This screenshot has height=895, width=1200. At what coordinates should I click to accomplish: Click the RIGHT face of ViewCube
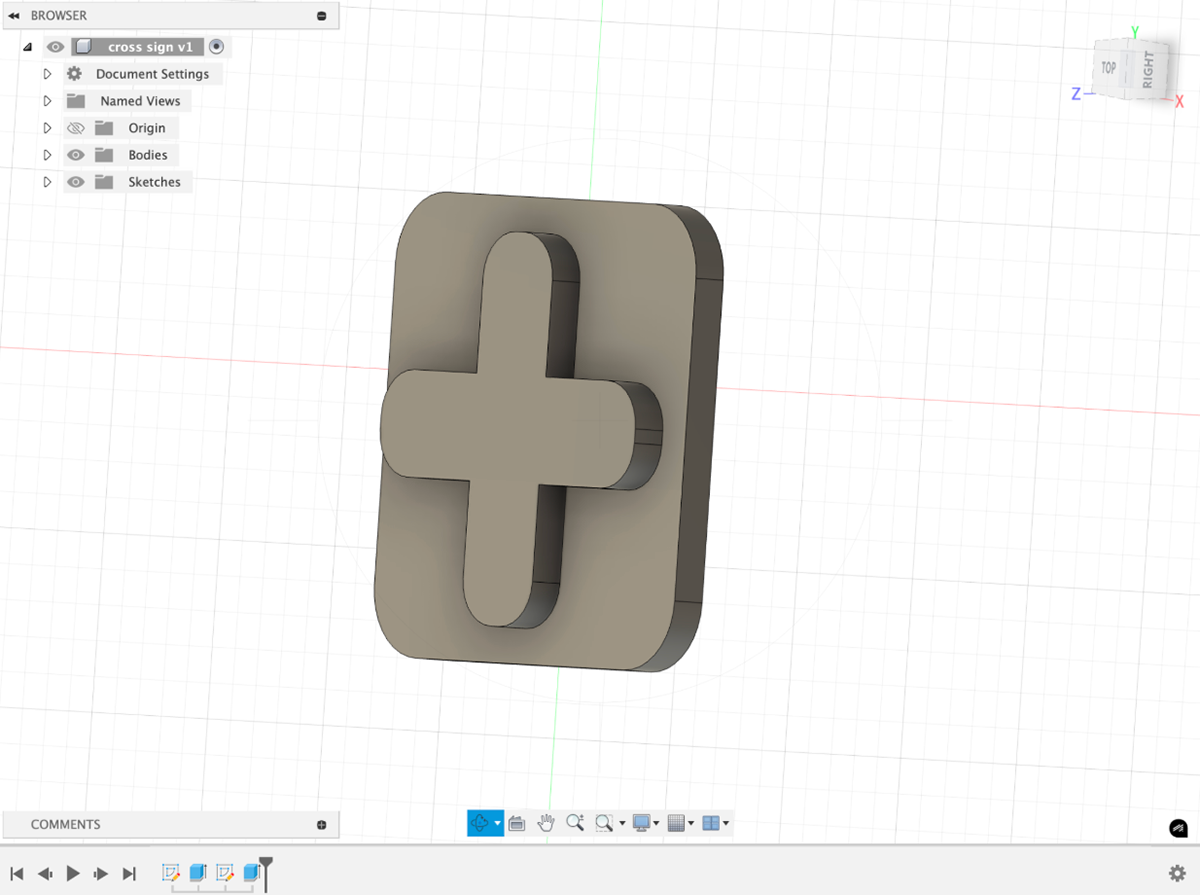click(1147, 70)
